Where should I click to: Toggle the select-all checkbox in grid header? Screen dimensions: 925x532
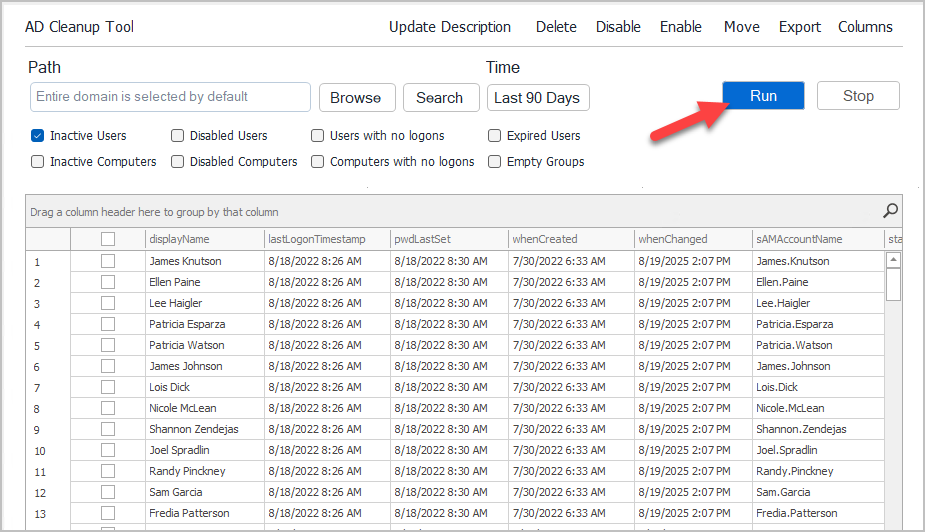(x=108, y=239)
